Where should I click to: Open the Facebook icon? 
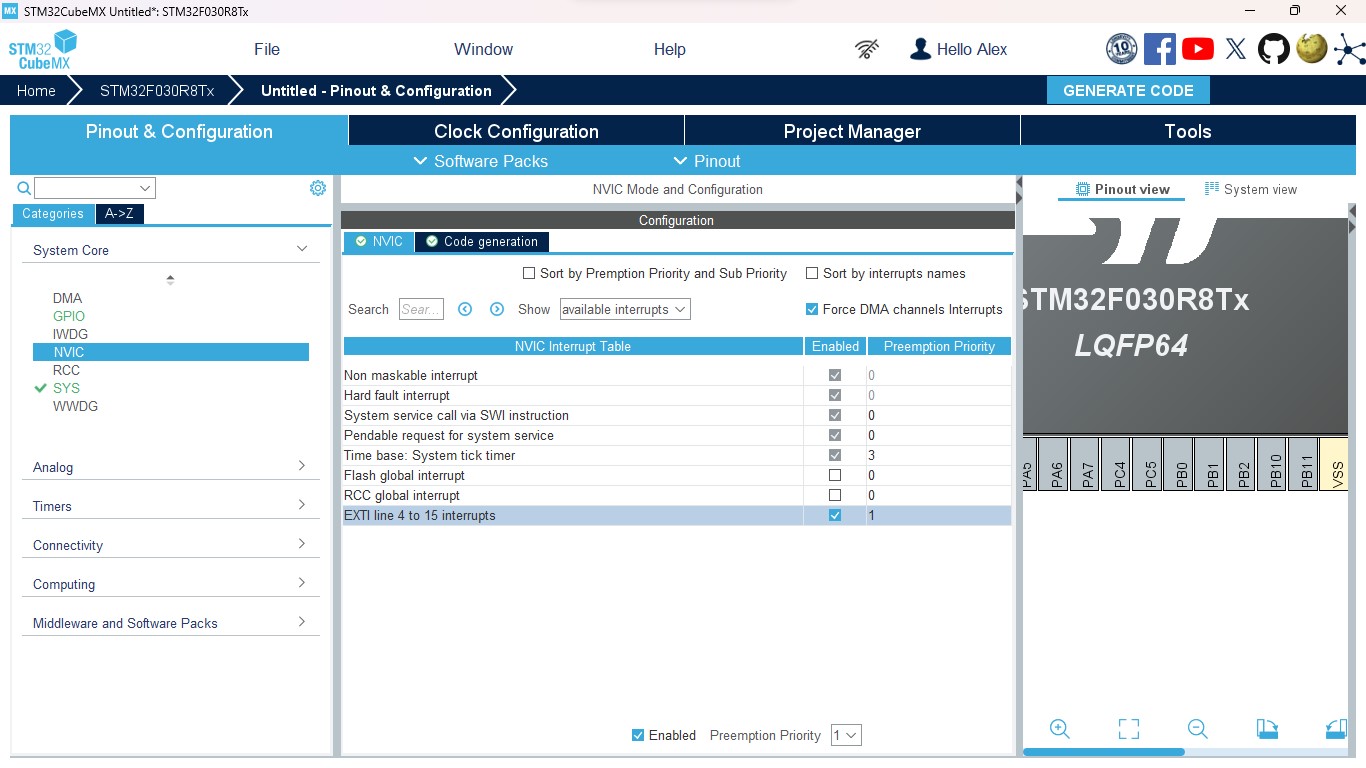[1160, 49]
